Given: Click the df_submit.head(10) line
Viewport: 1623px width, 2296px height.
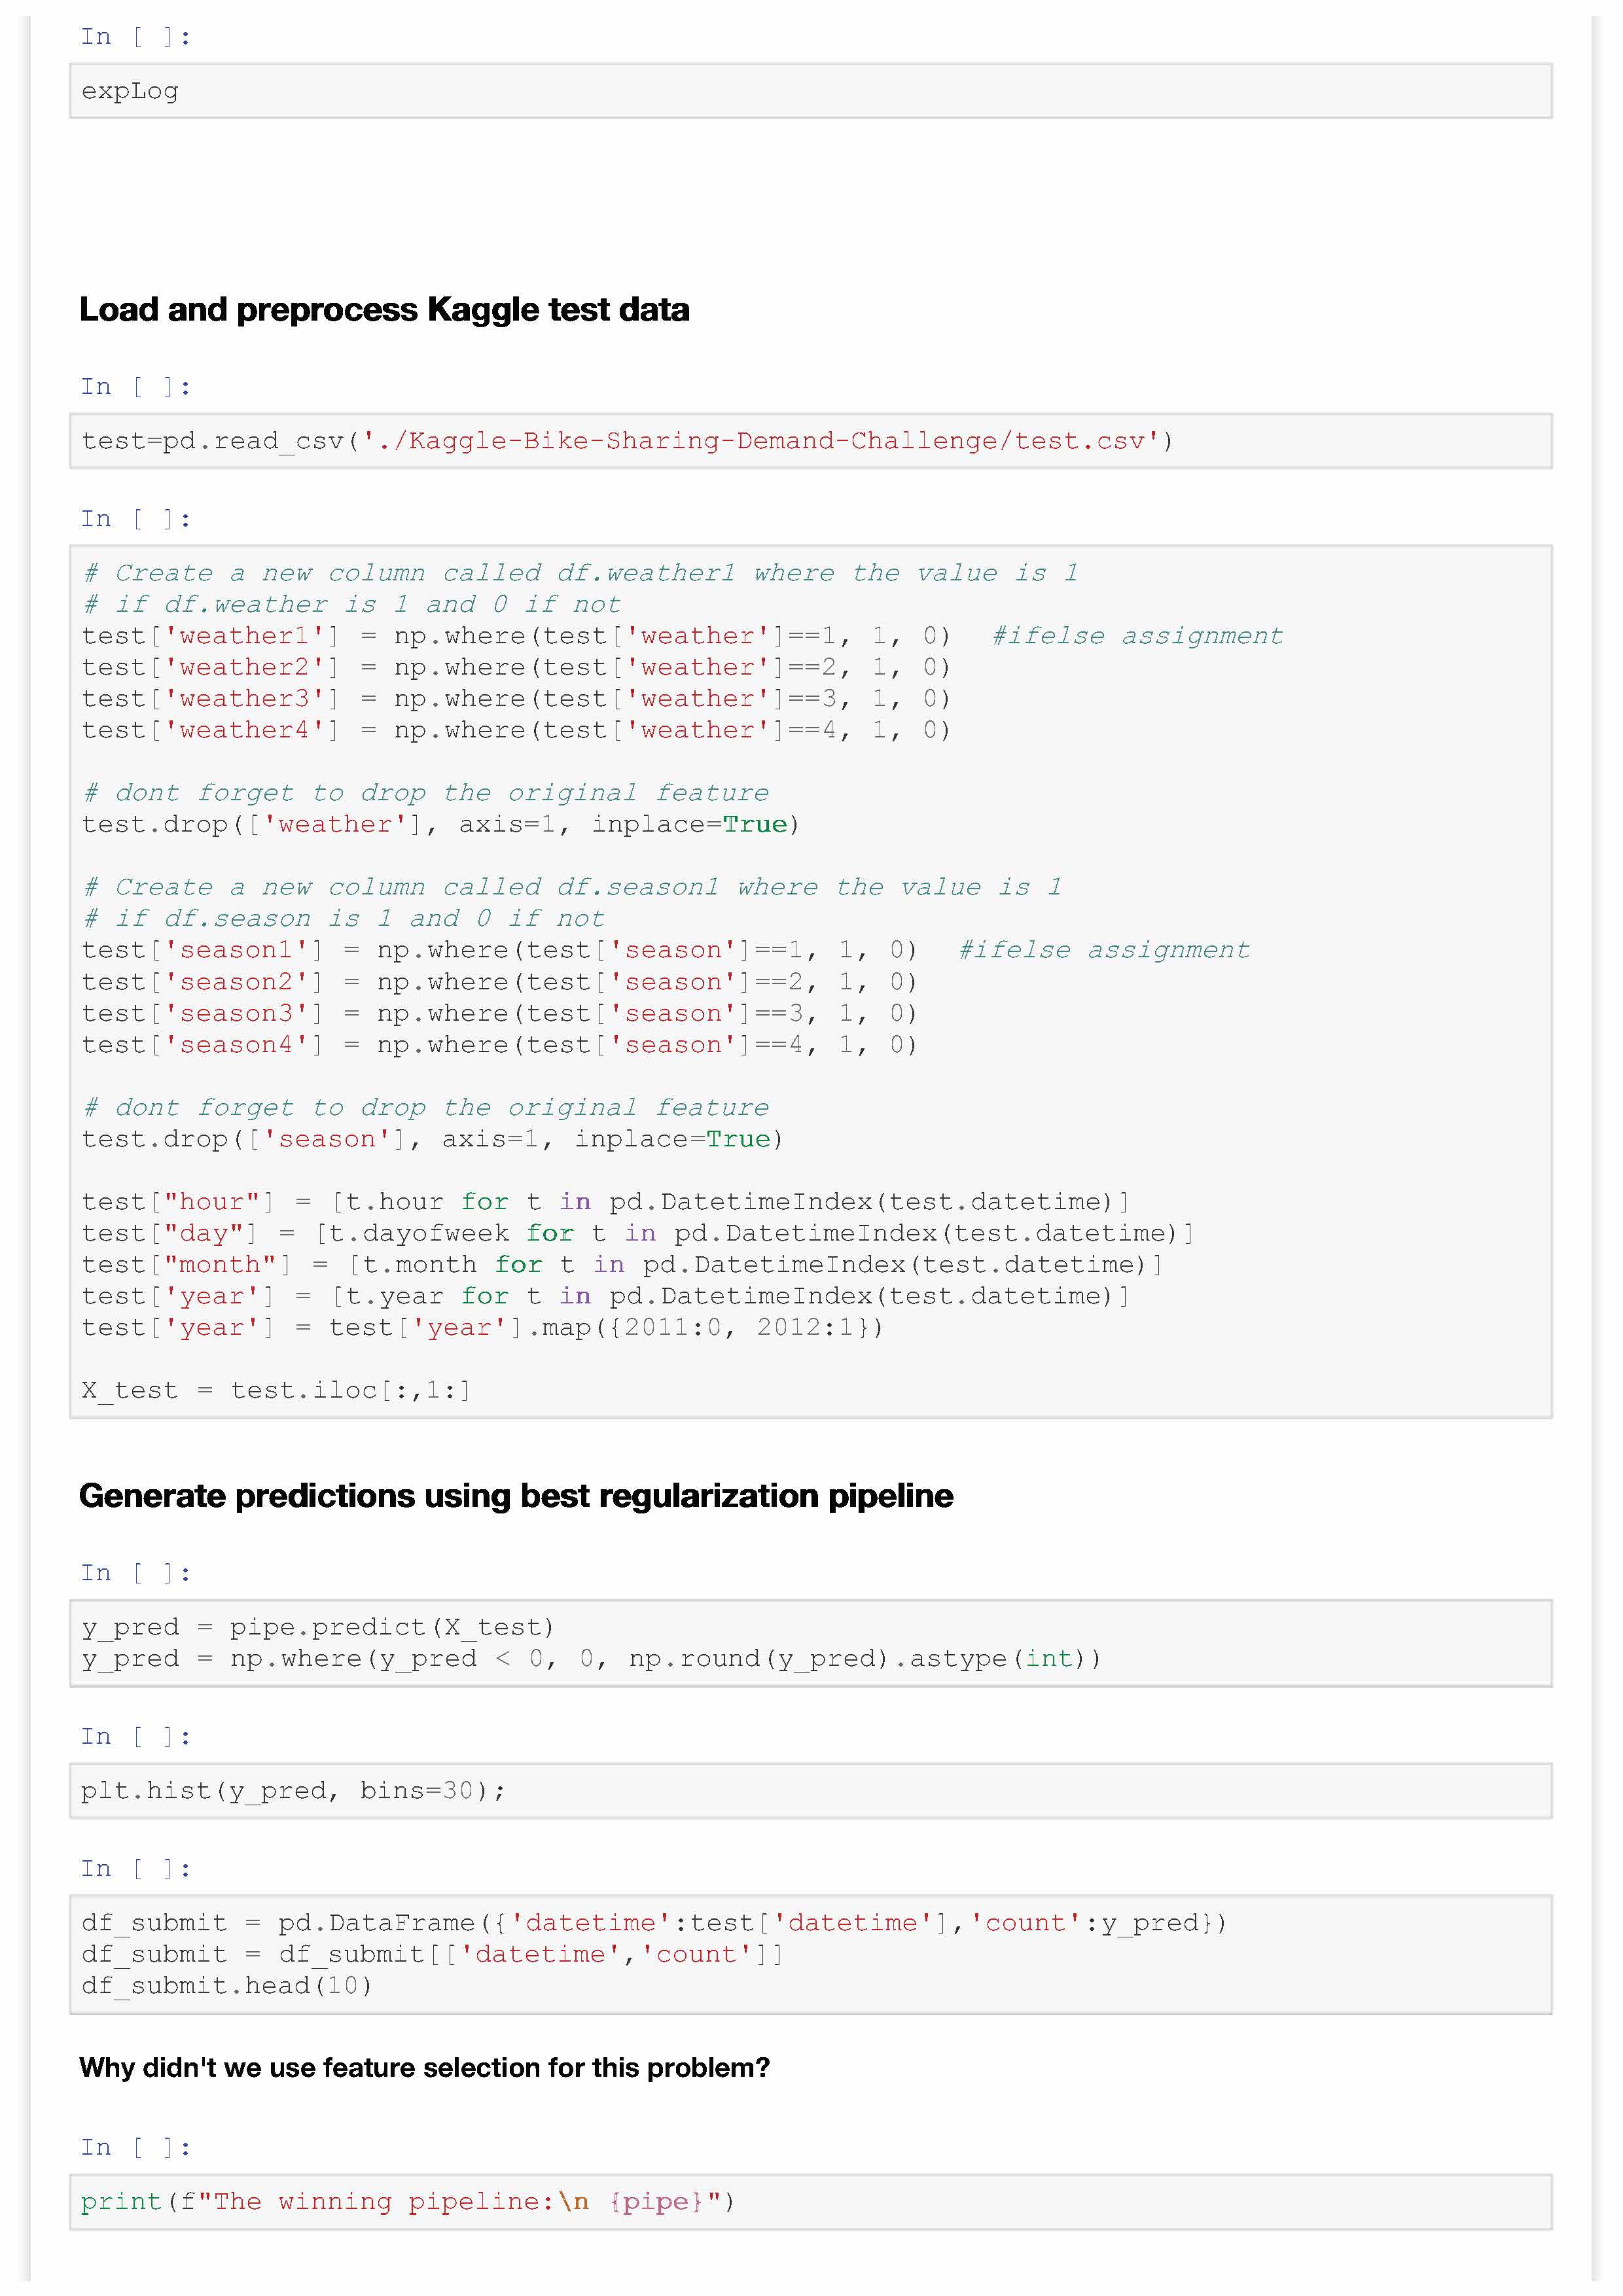Looking at the screenshot, I should (227, 1986).
